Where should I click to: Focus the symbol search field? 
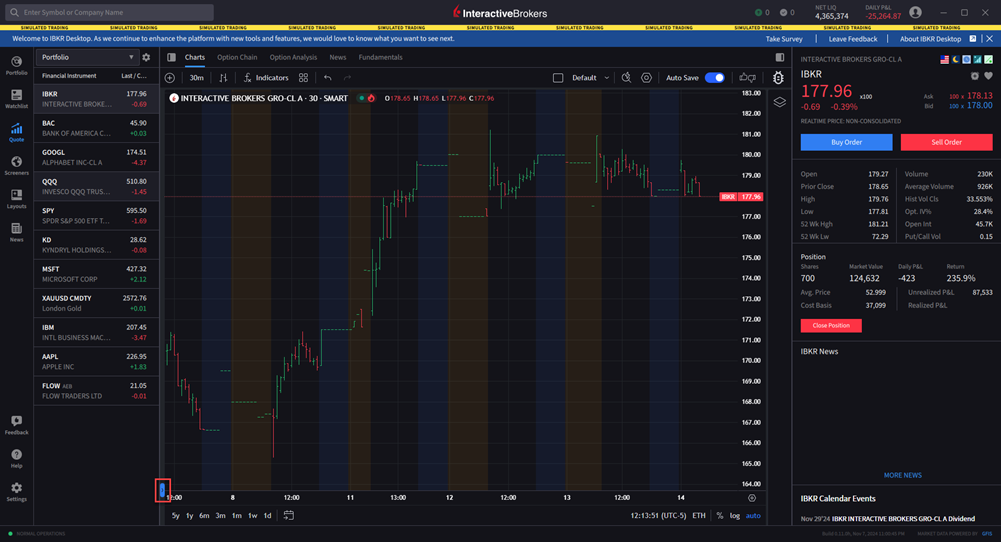[x=109, y=12]
